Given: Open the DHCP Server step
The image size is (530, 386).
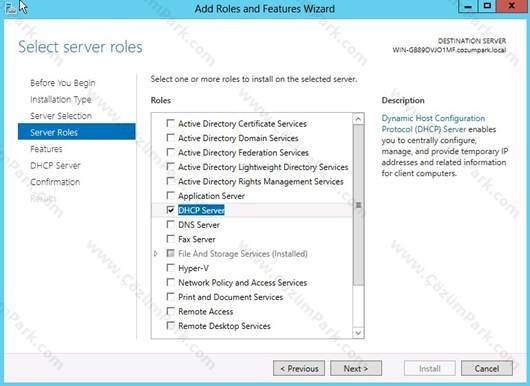Looking at the screenshot, I should point(55,165).
